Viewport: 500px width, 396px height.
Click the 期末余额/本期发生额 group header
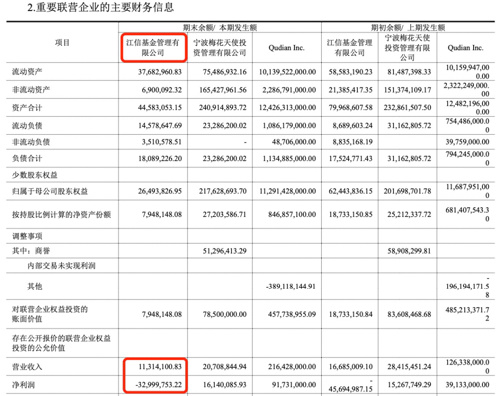tap(220, 28)
